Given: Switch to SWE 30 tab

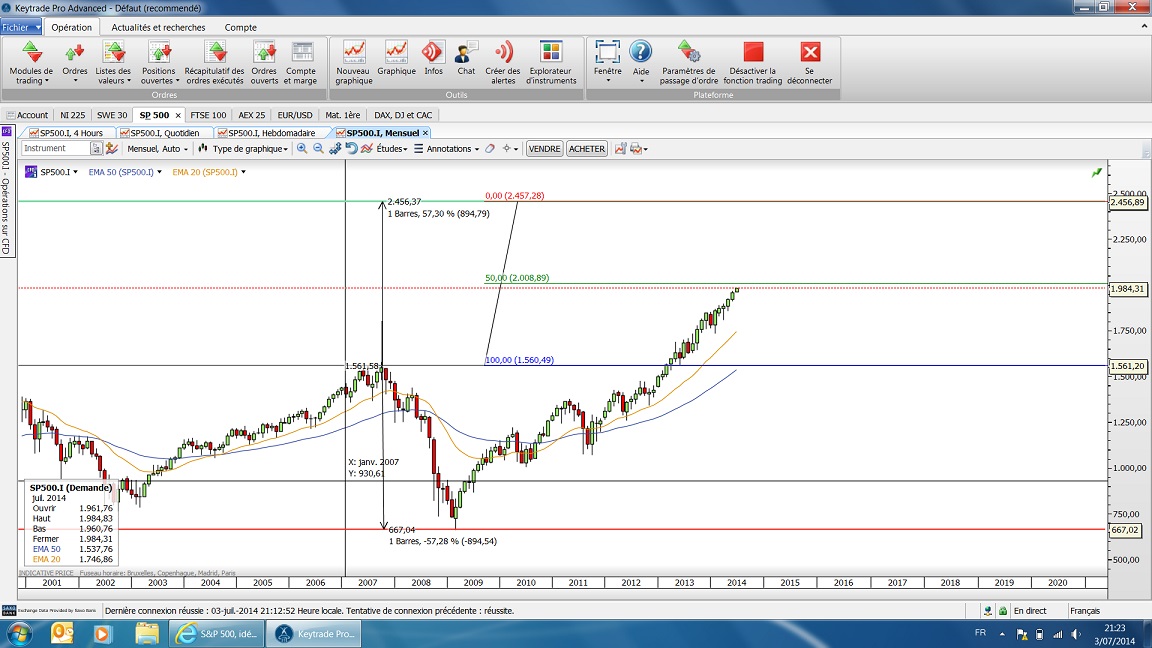Looking at the screenshot, I should [x=112, y=115].
